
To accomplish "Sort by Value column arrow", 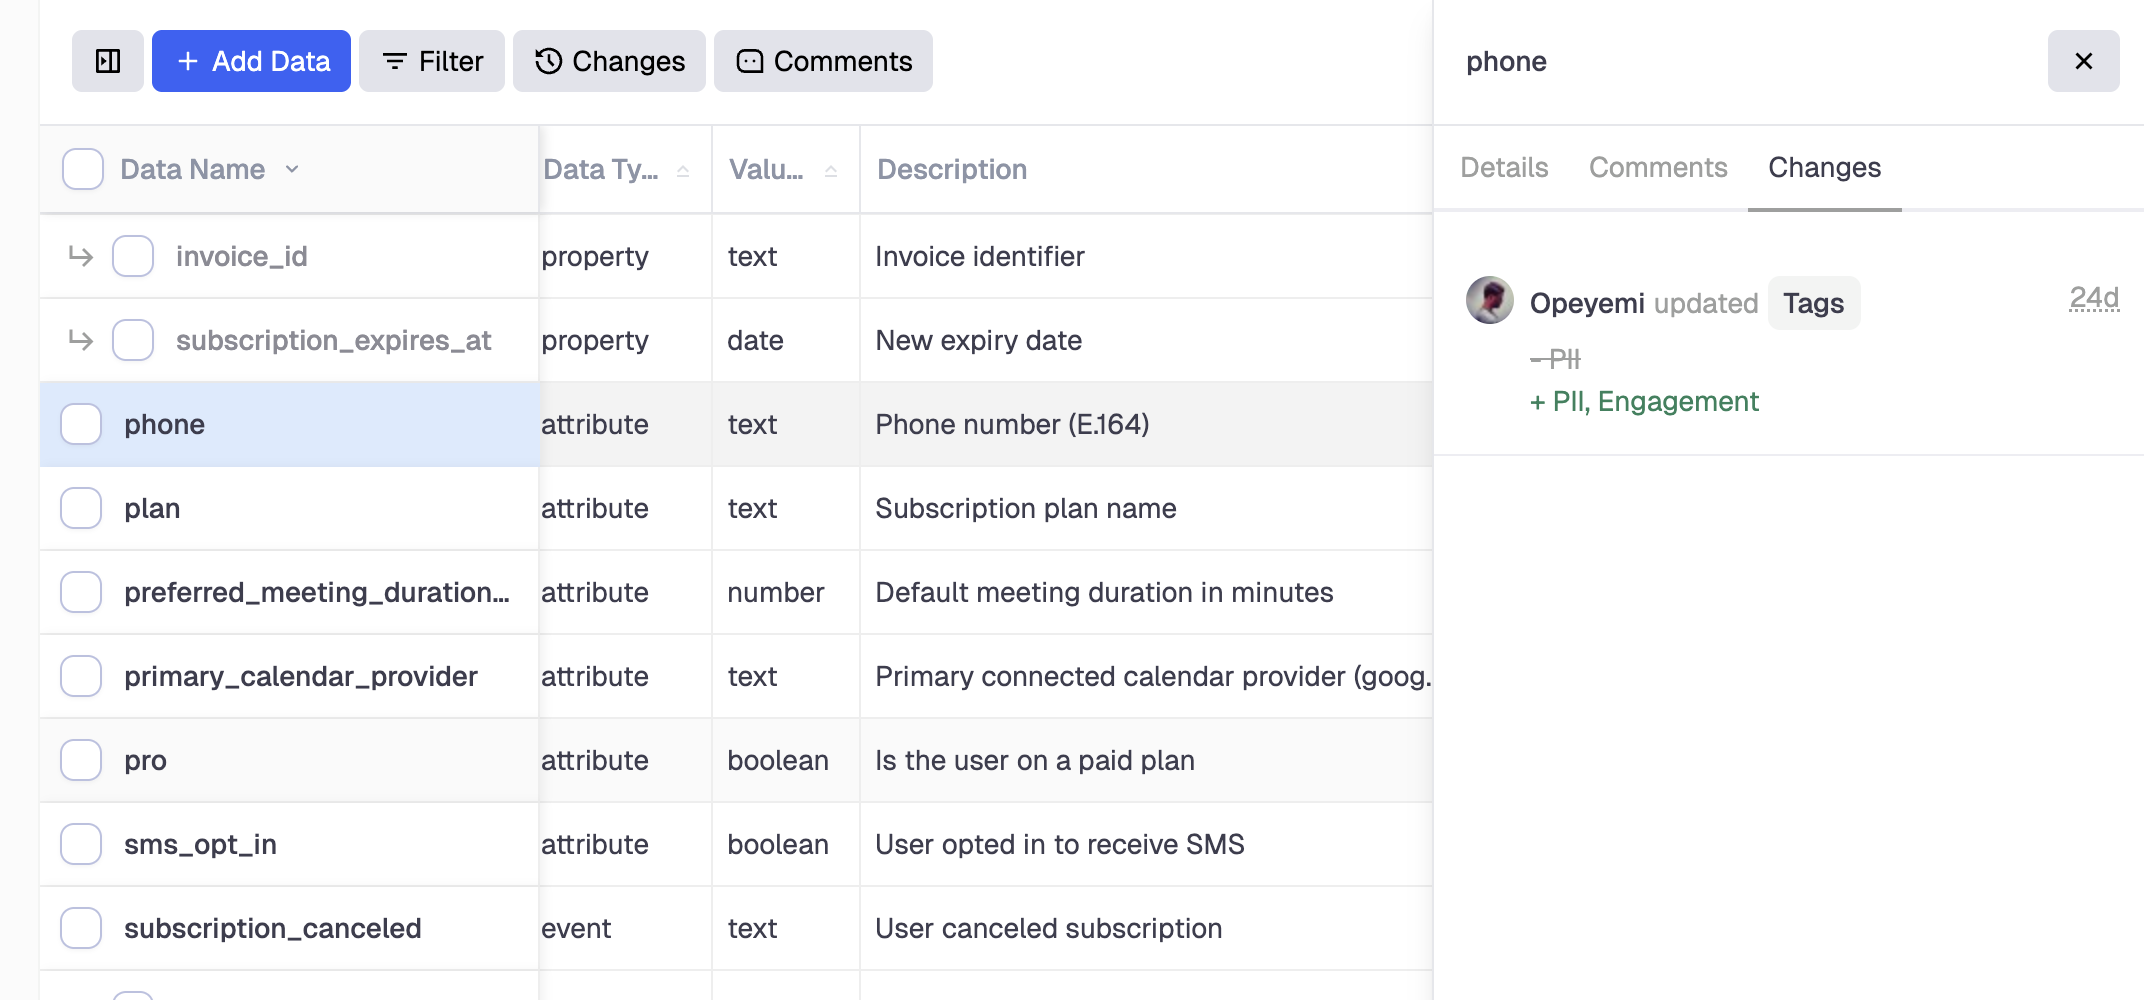I will [831, 171].
